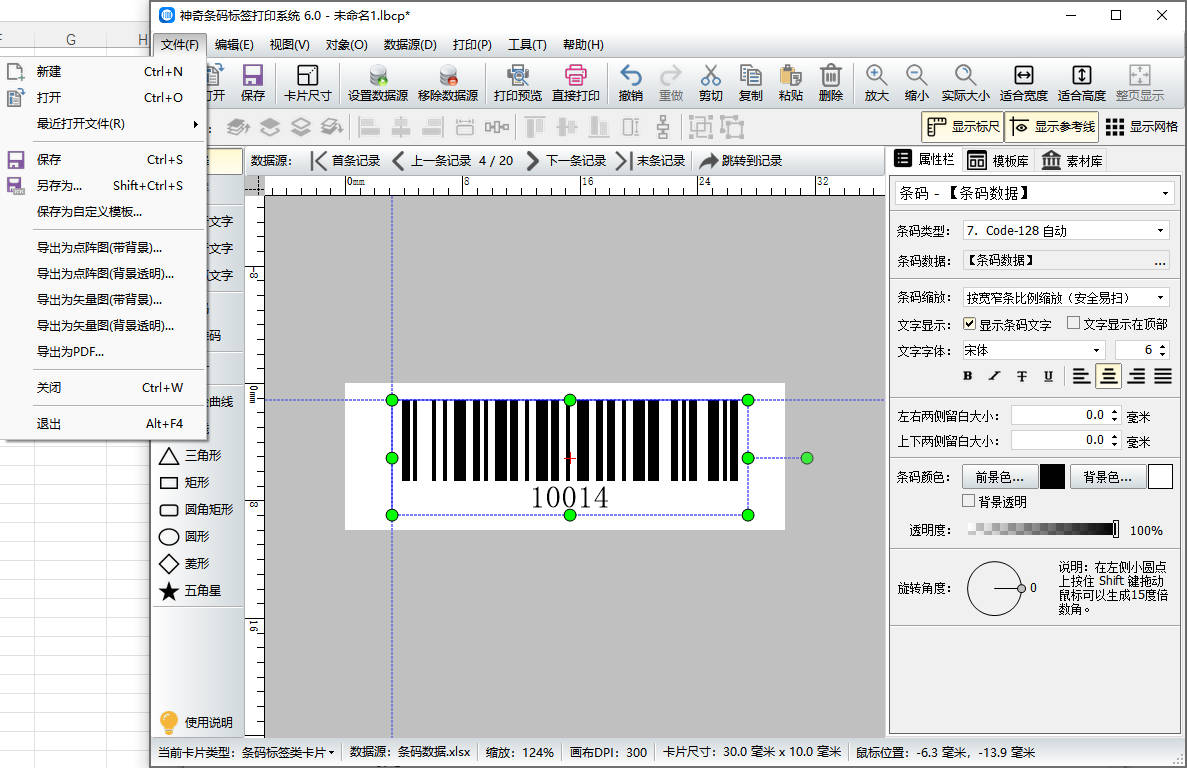The height and width of the screenshot is (768, 1187).
Task: Click Fit Height (适合高度) icon
Action: click(1082, 82)
